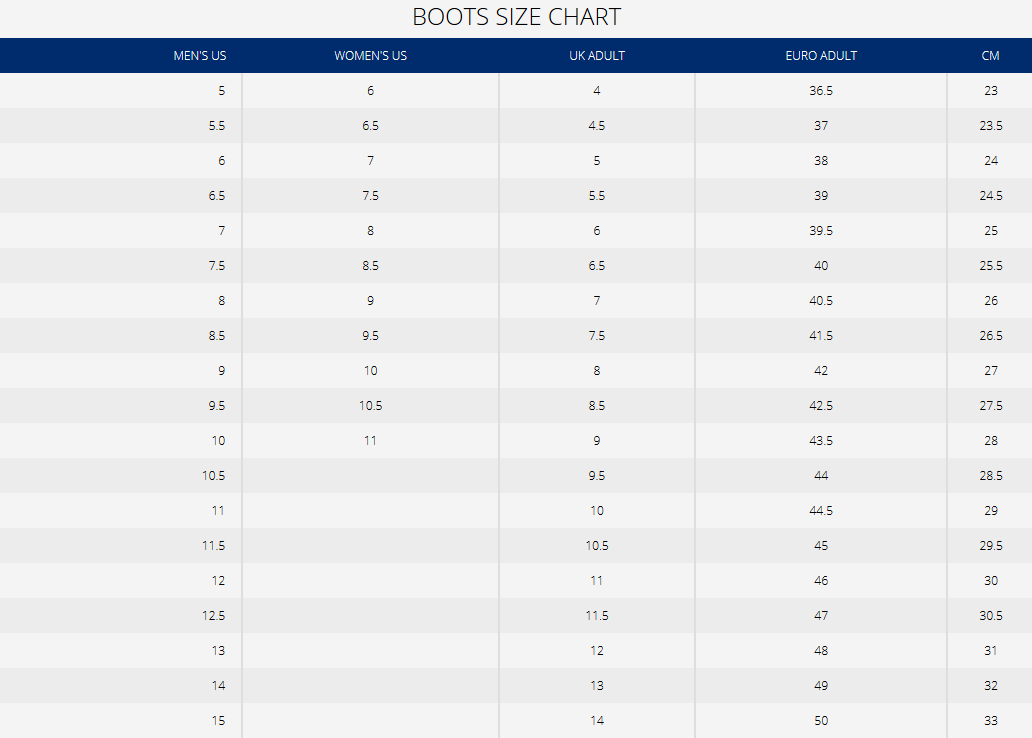Select Men's US size 12.5 cell
The image size is (1032, 738).
(x=213, y=616)
